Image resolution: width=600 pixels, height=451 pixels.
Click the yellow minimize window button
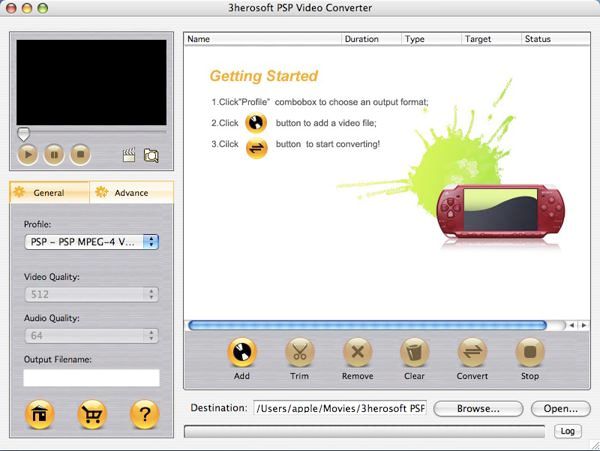[27, 8]
